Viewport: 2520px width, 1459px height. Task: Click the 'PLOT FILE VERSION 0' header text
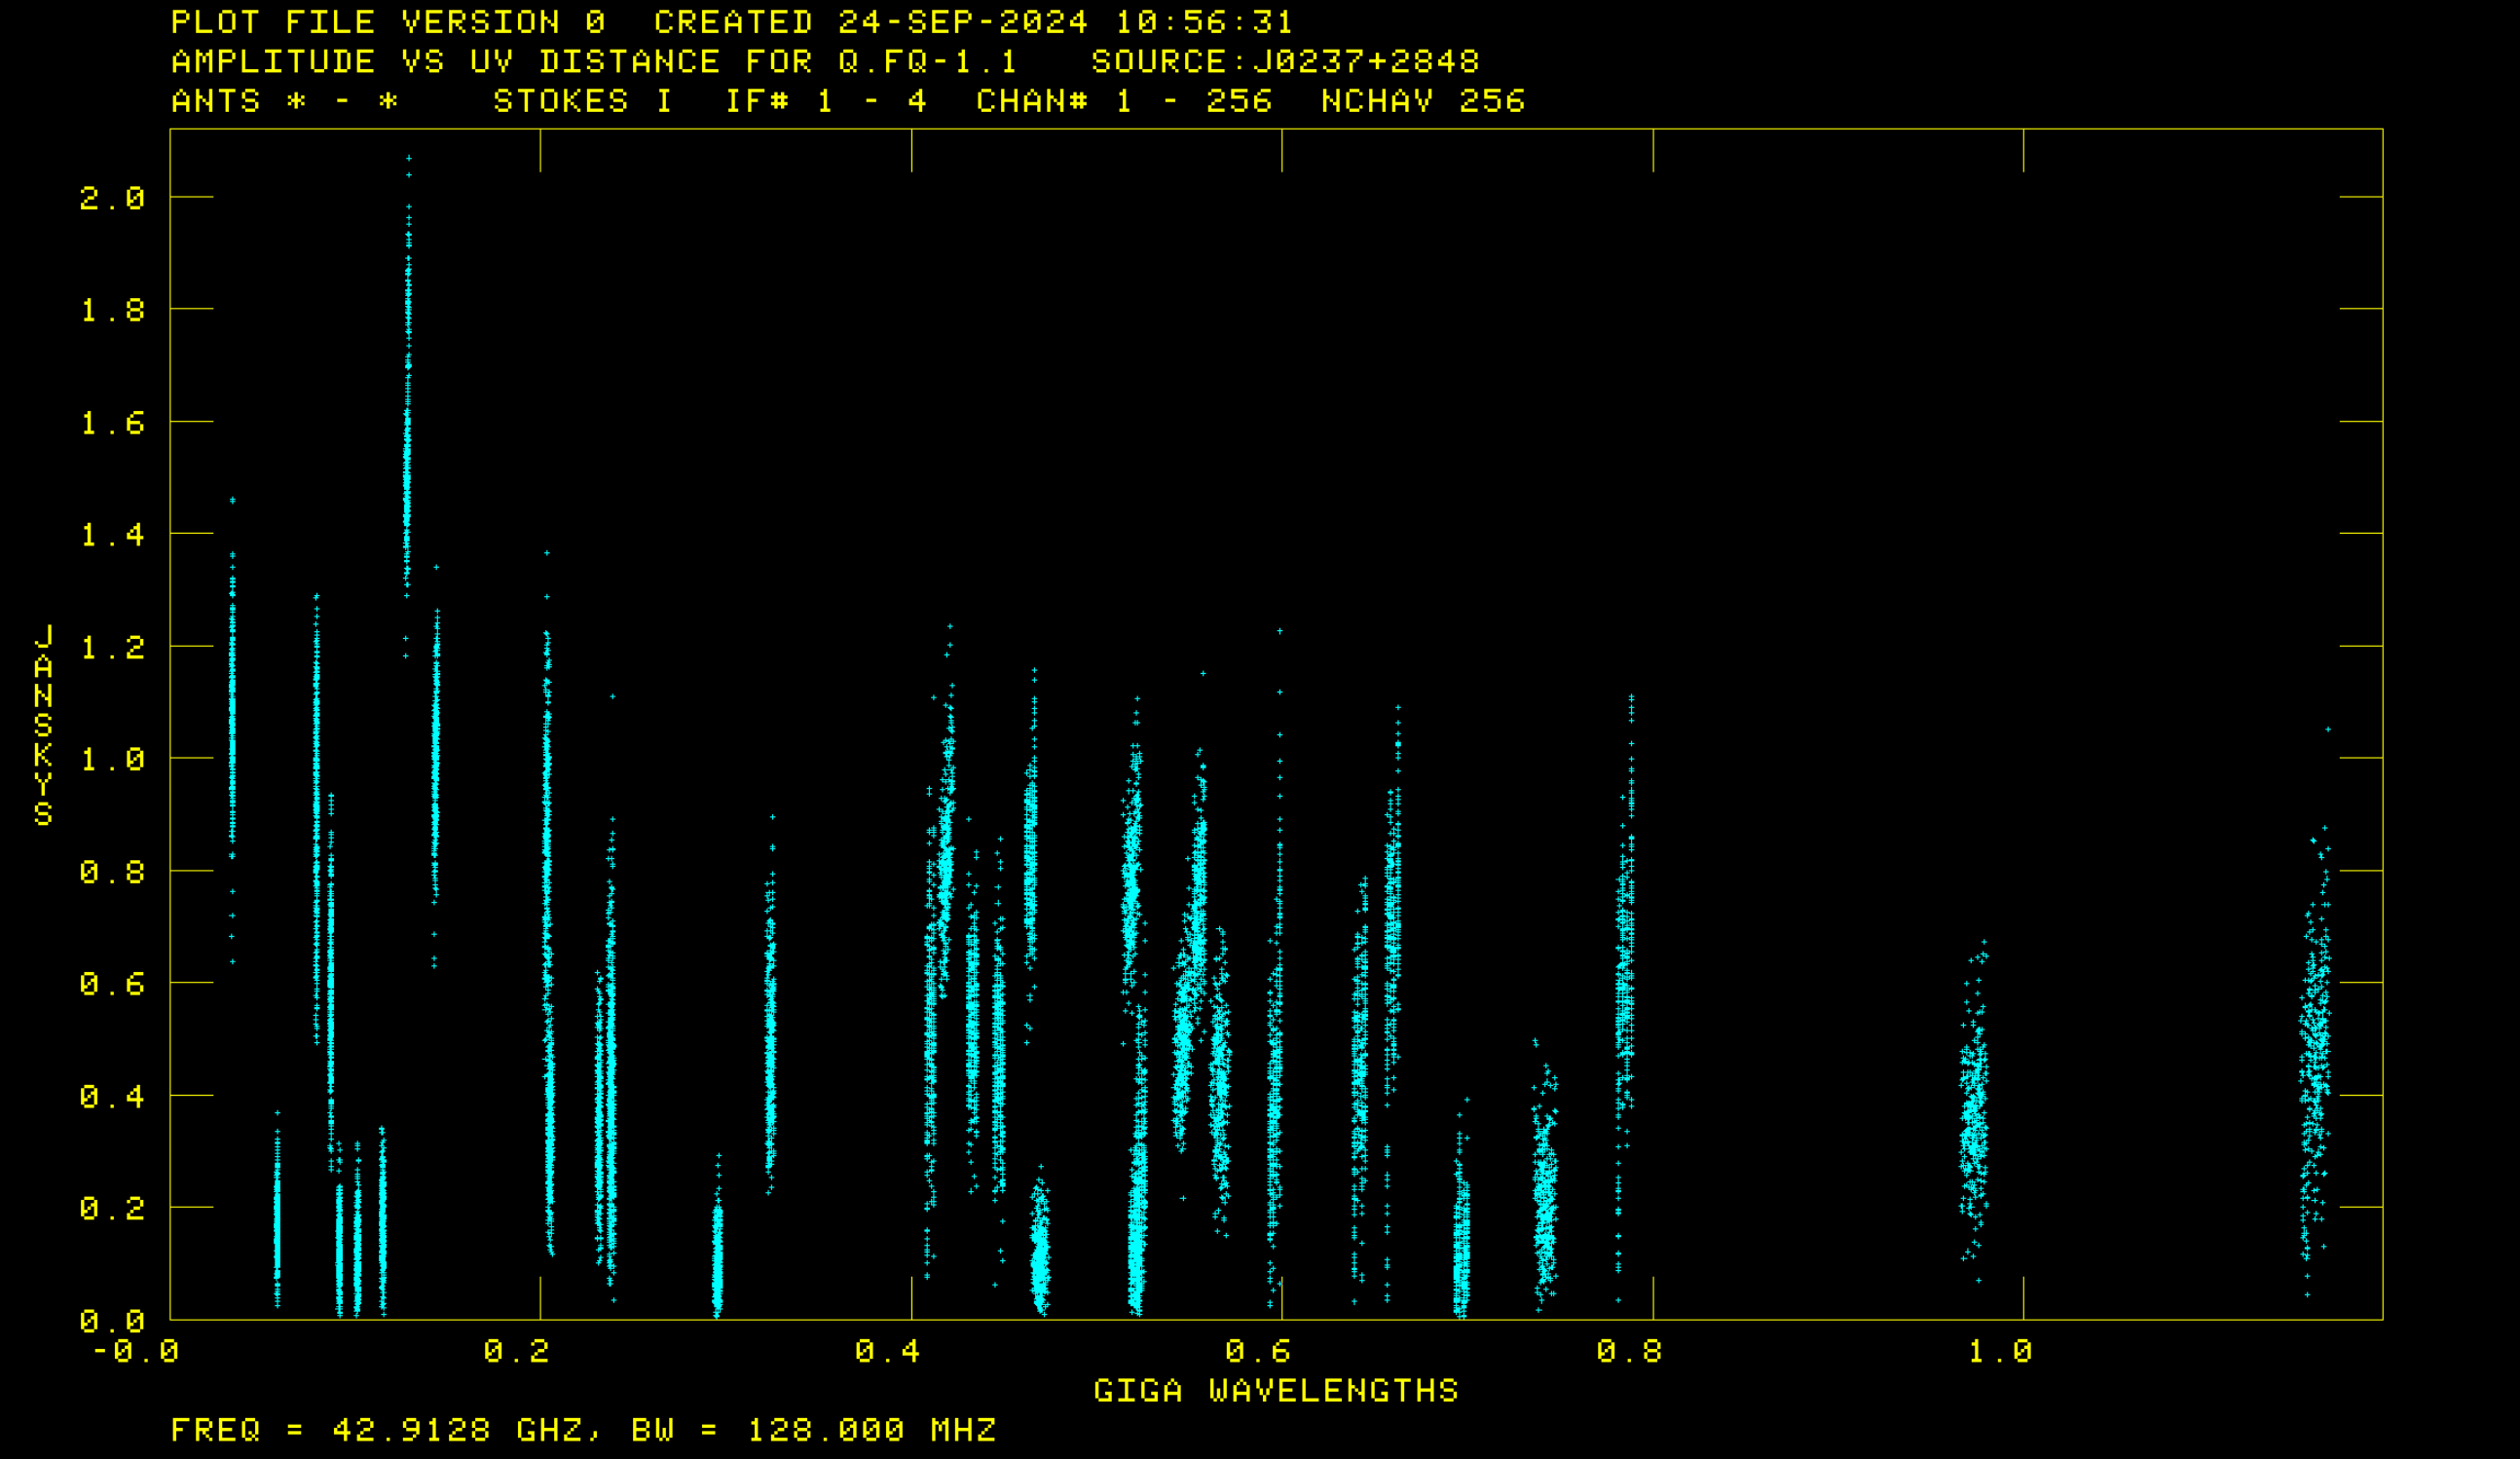(388, 22)
